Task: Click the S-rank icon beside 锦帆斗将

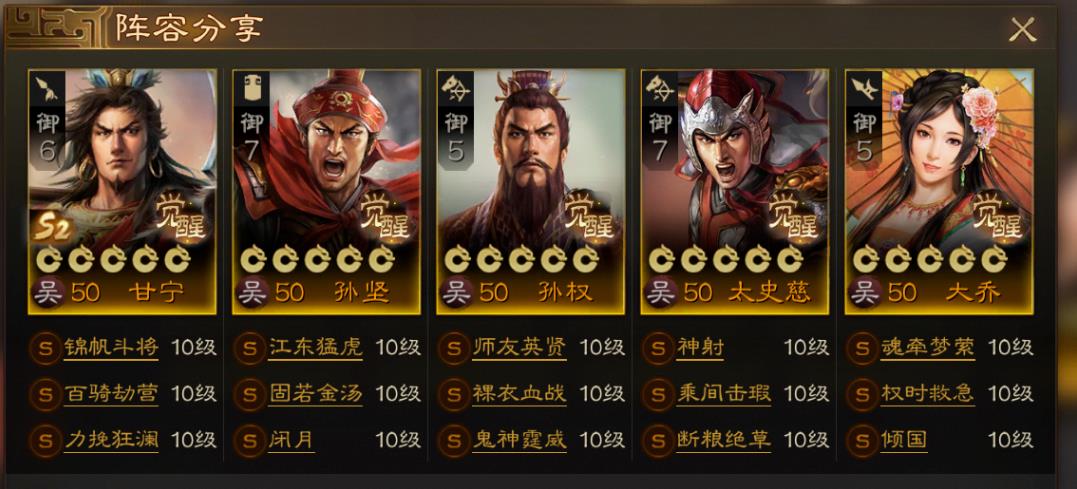Action: click(x=45, y=348)
